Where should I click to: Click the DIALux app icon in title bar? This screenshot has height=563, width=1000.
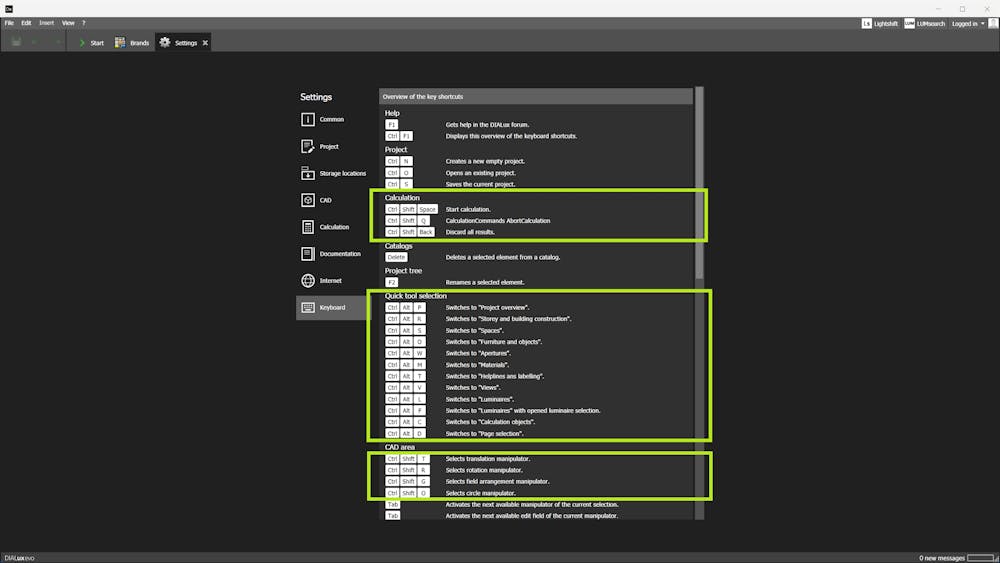point(9,8)
